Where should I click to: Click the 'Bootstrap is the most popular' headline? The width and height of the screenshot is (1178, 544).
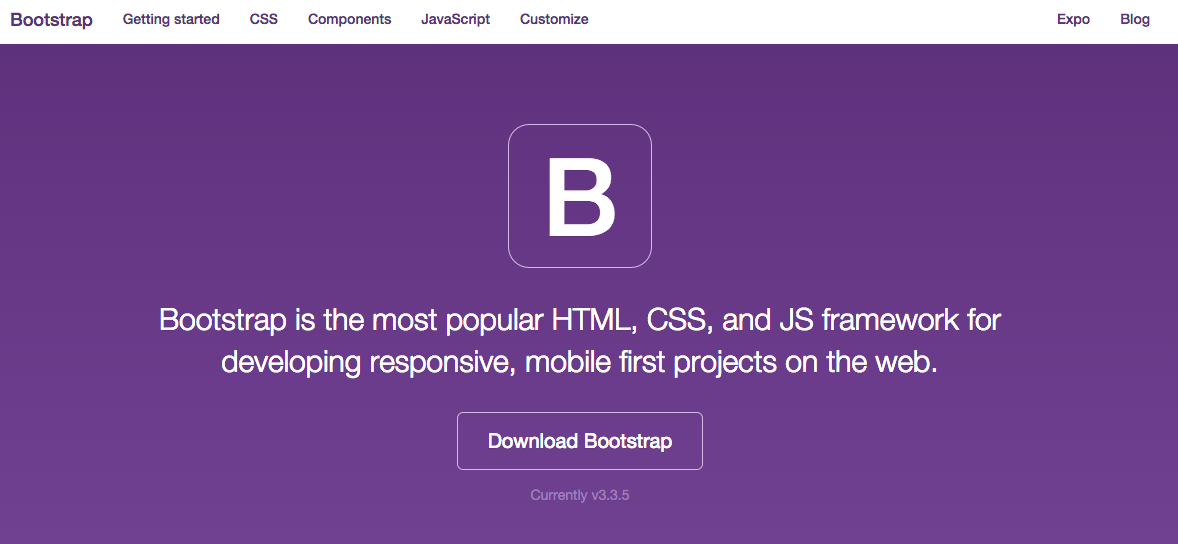tap(580, 341)
